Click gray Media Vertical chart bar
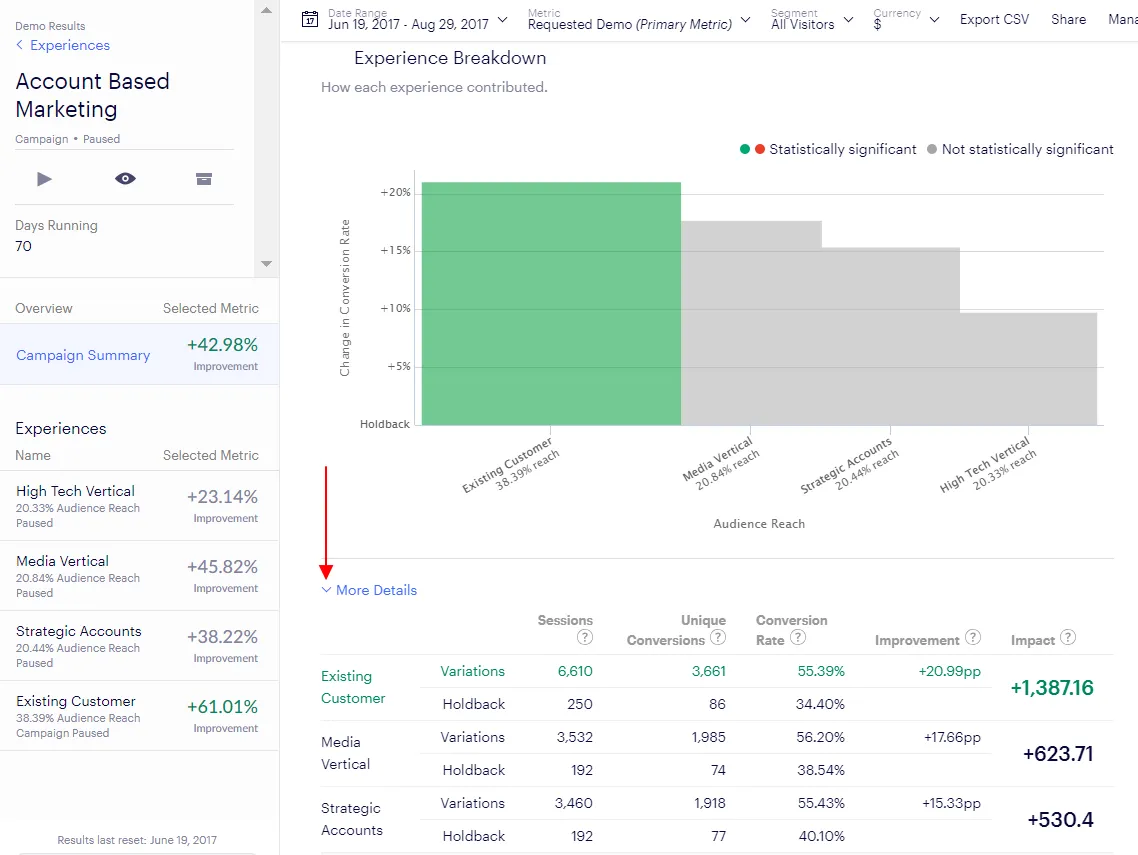 click(751, 323)
